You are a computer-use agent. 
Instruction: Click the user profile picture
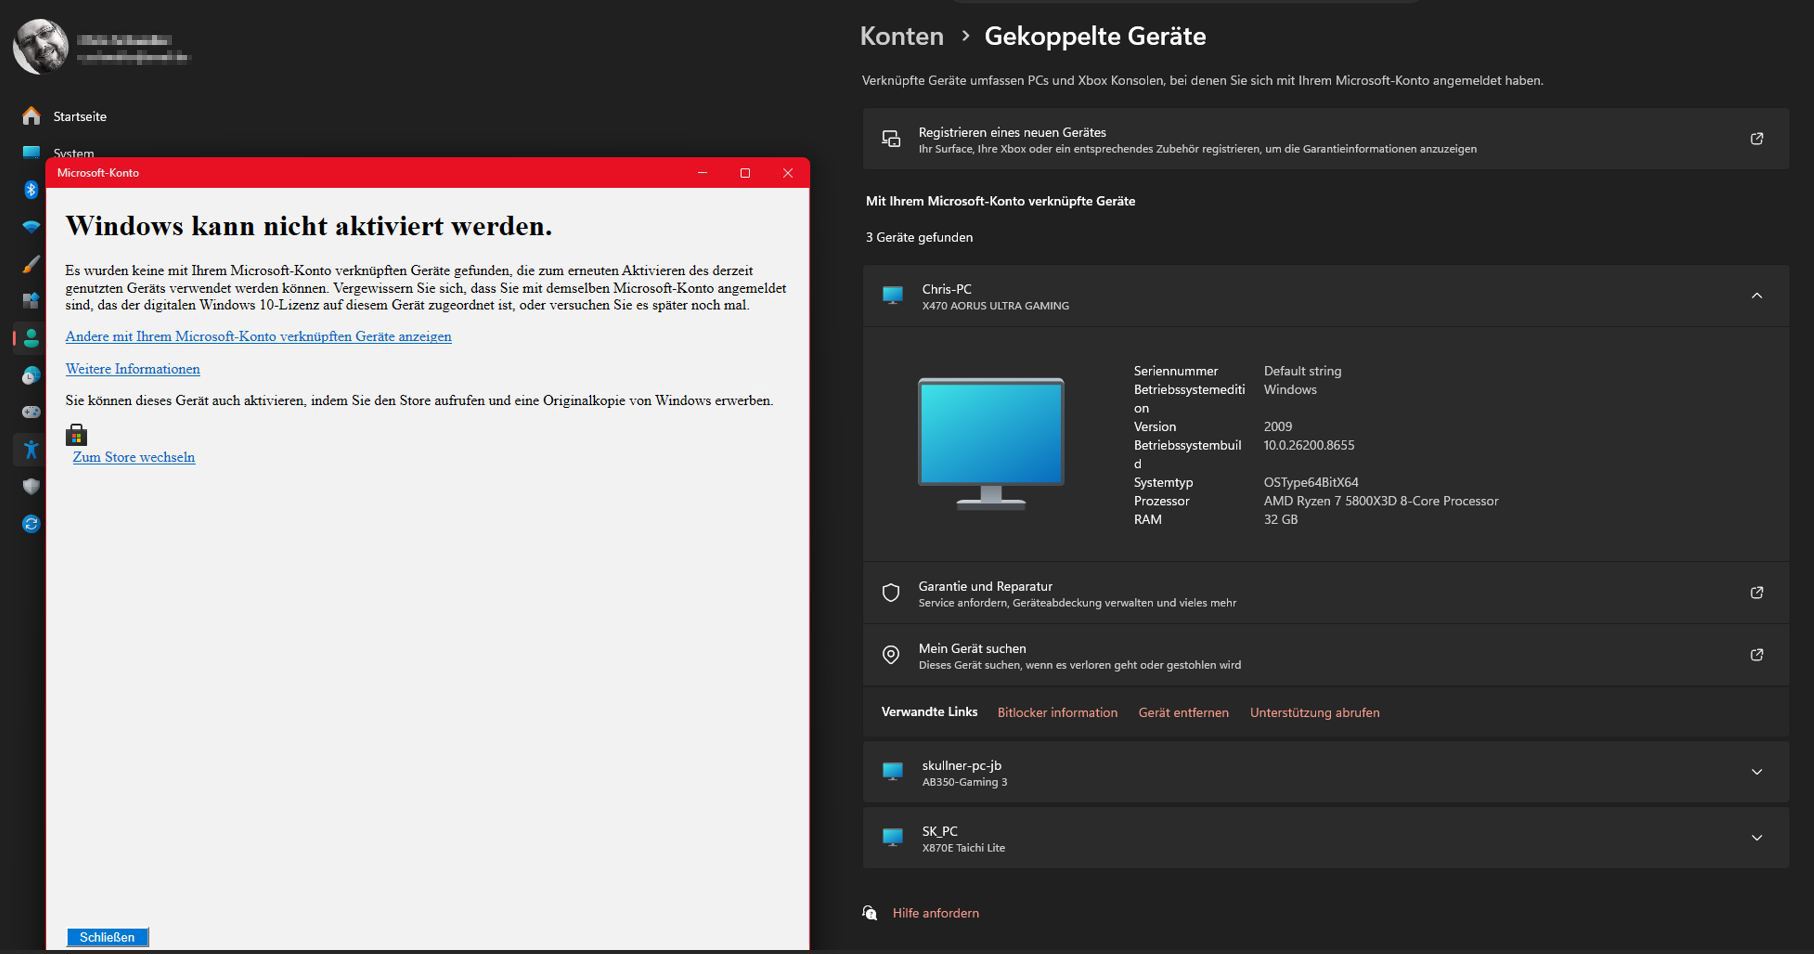coord(40,46)
